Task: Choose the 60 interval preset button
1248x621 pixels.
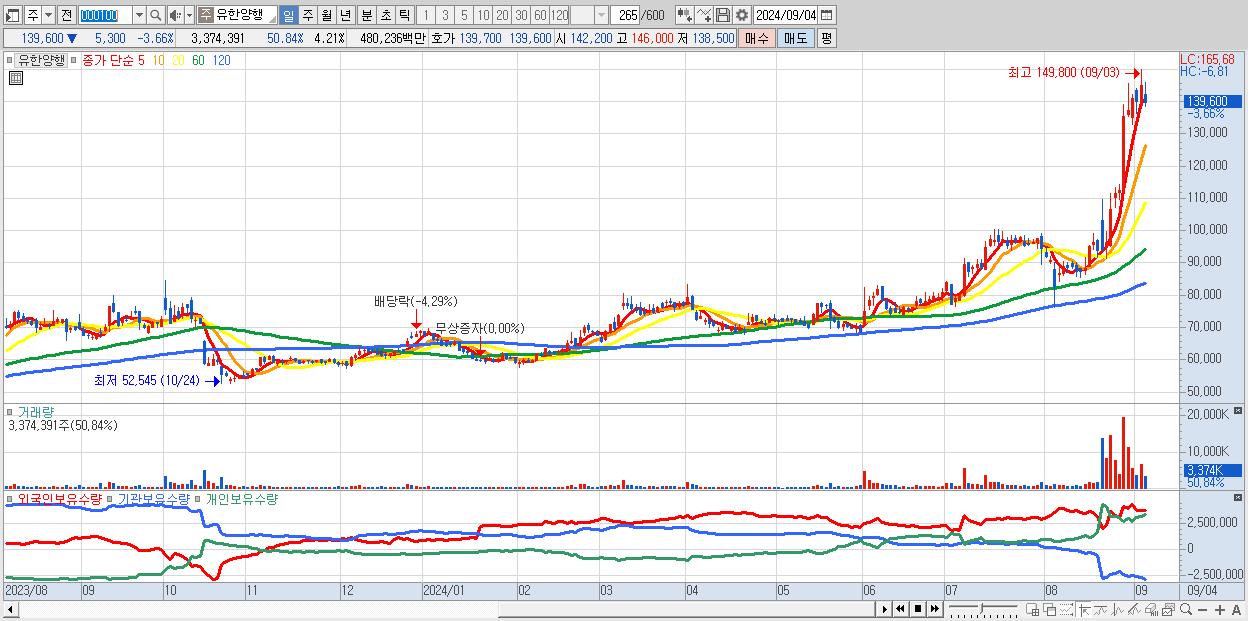Action: 539,15
